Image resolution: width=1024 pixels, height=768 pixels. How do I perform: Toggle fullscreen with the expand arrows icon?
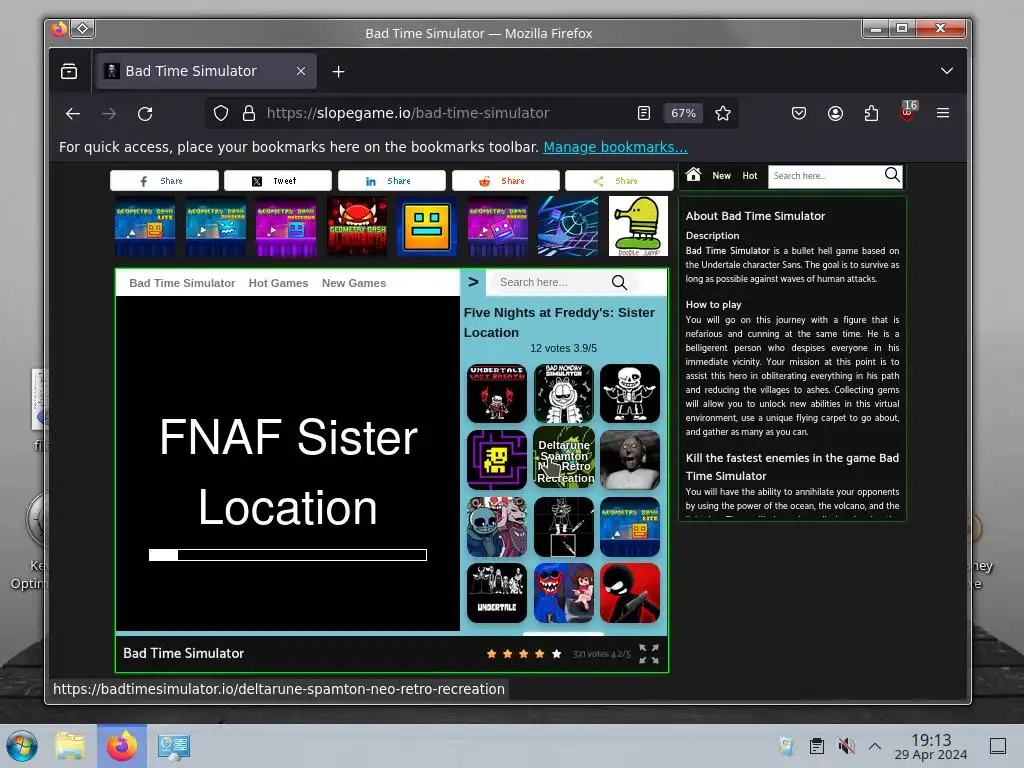pos(649,654)
